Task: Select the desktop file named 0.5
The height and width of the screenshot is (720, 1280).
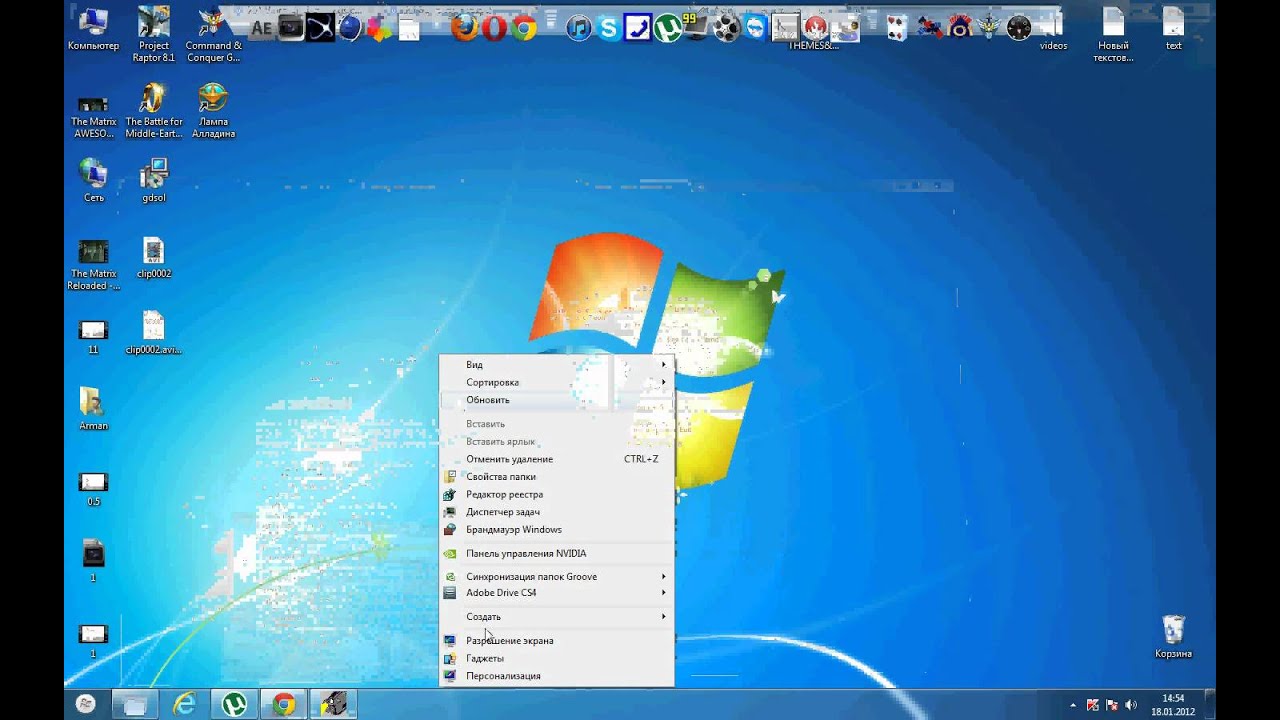Action: click(x=93, y=489)
